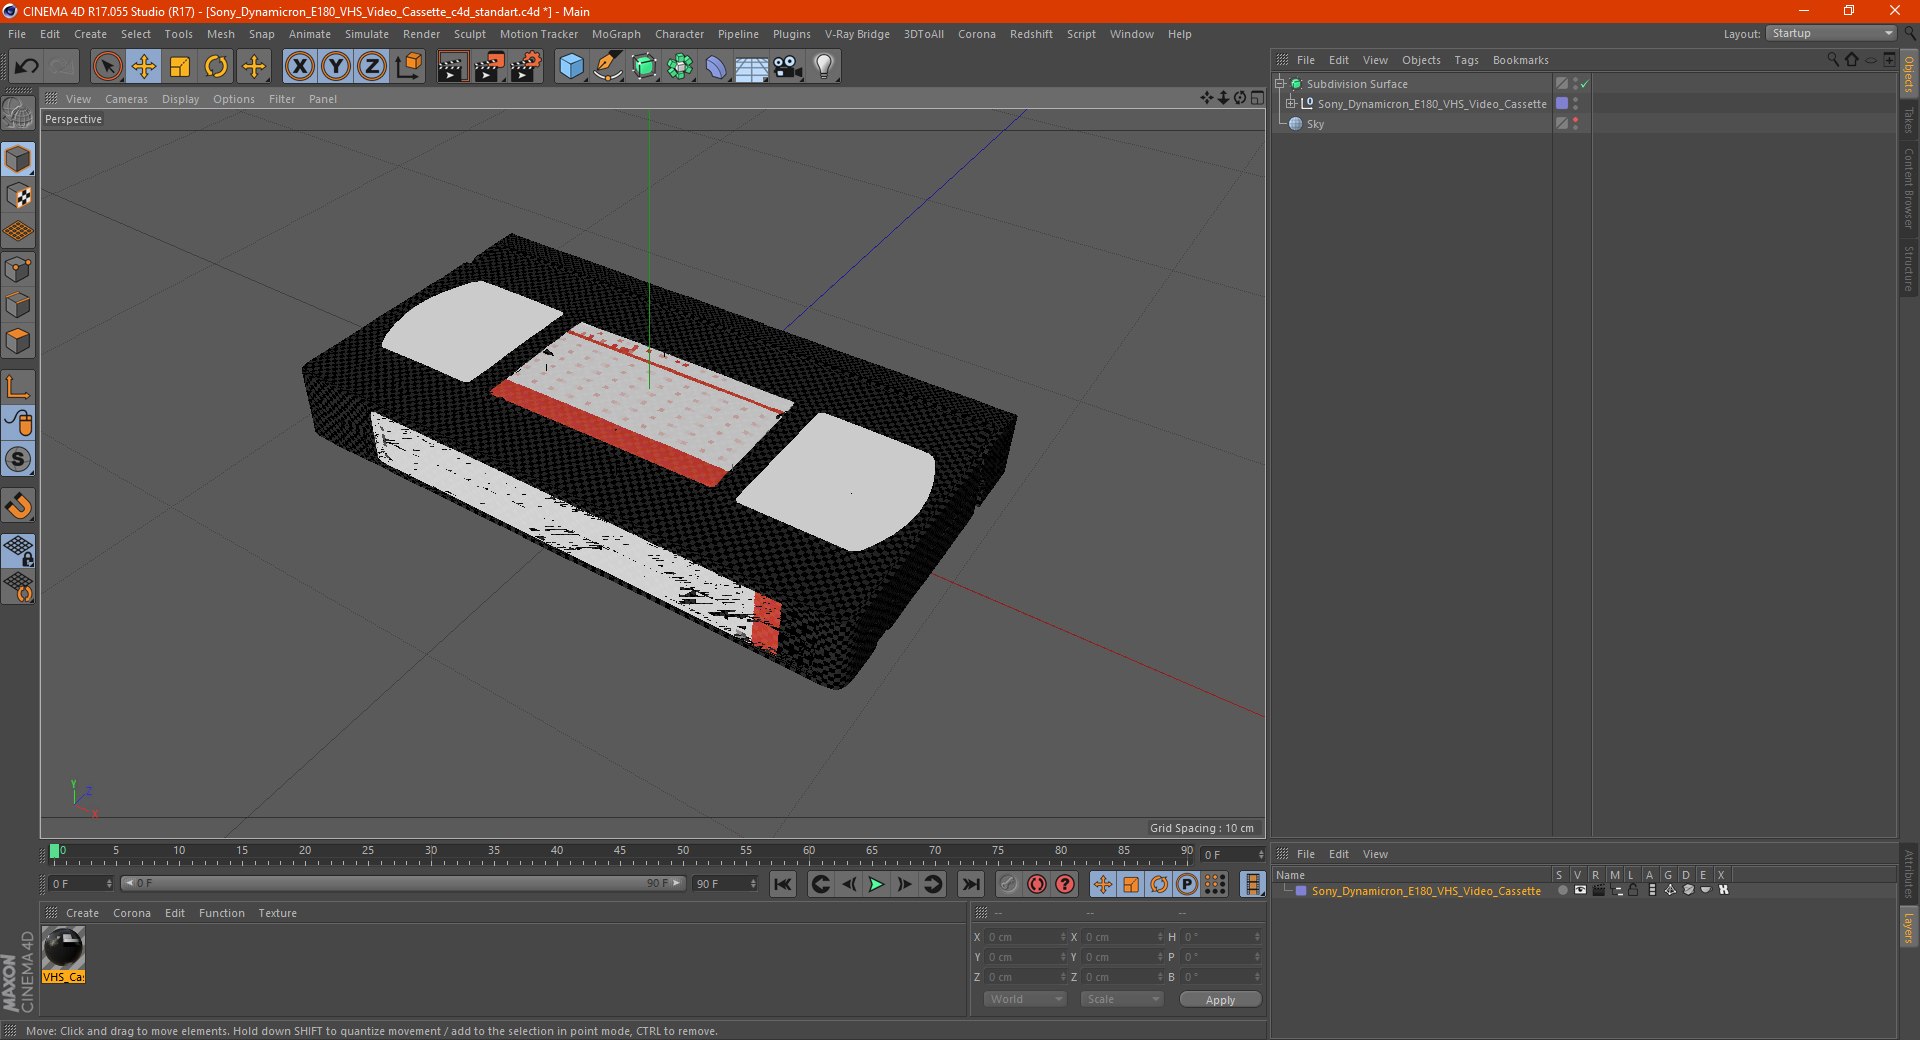Viewport: 1920px width, 1040px height.
Task: Switch to Model mode in left toolbar
Action: (18, 159)
